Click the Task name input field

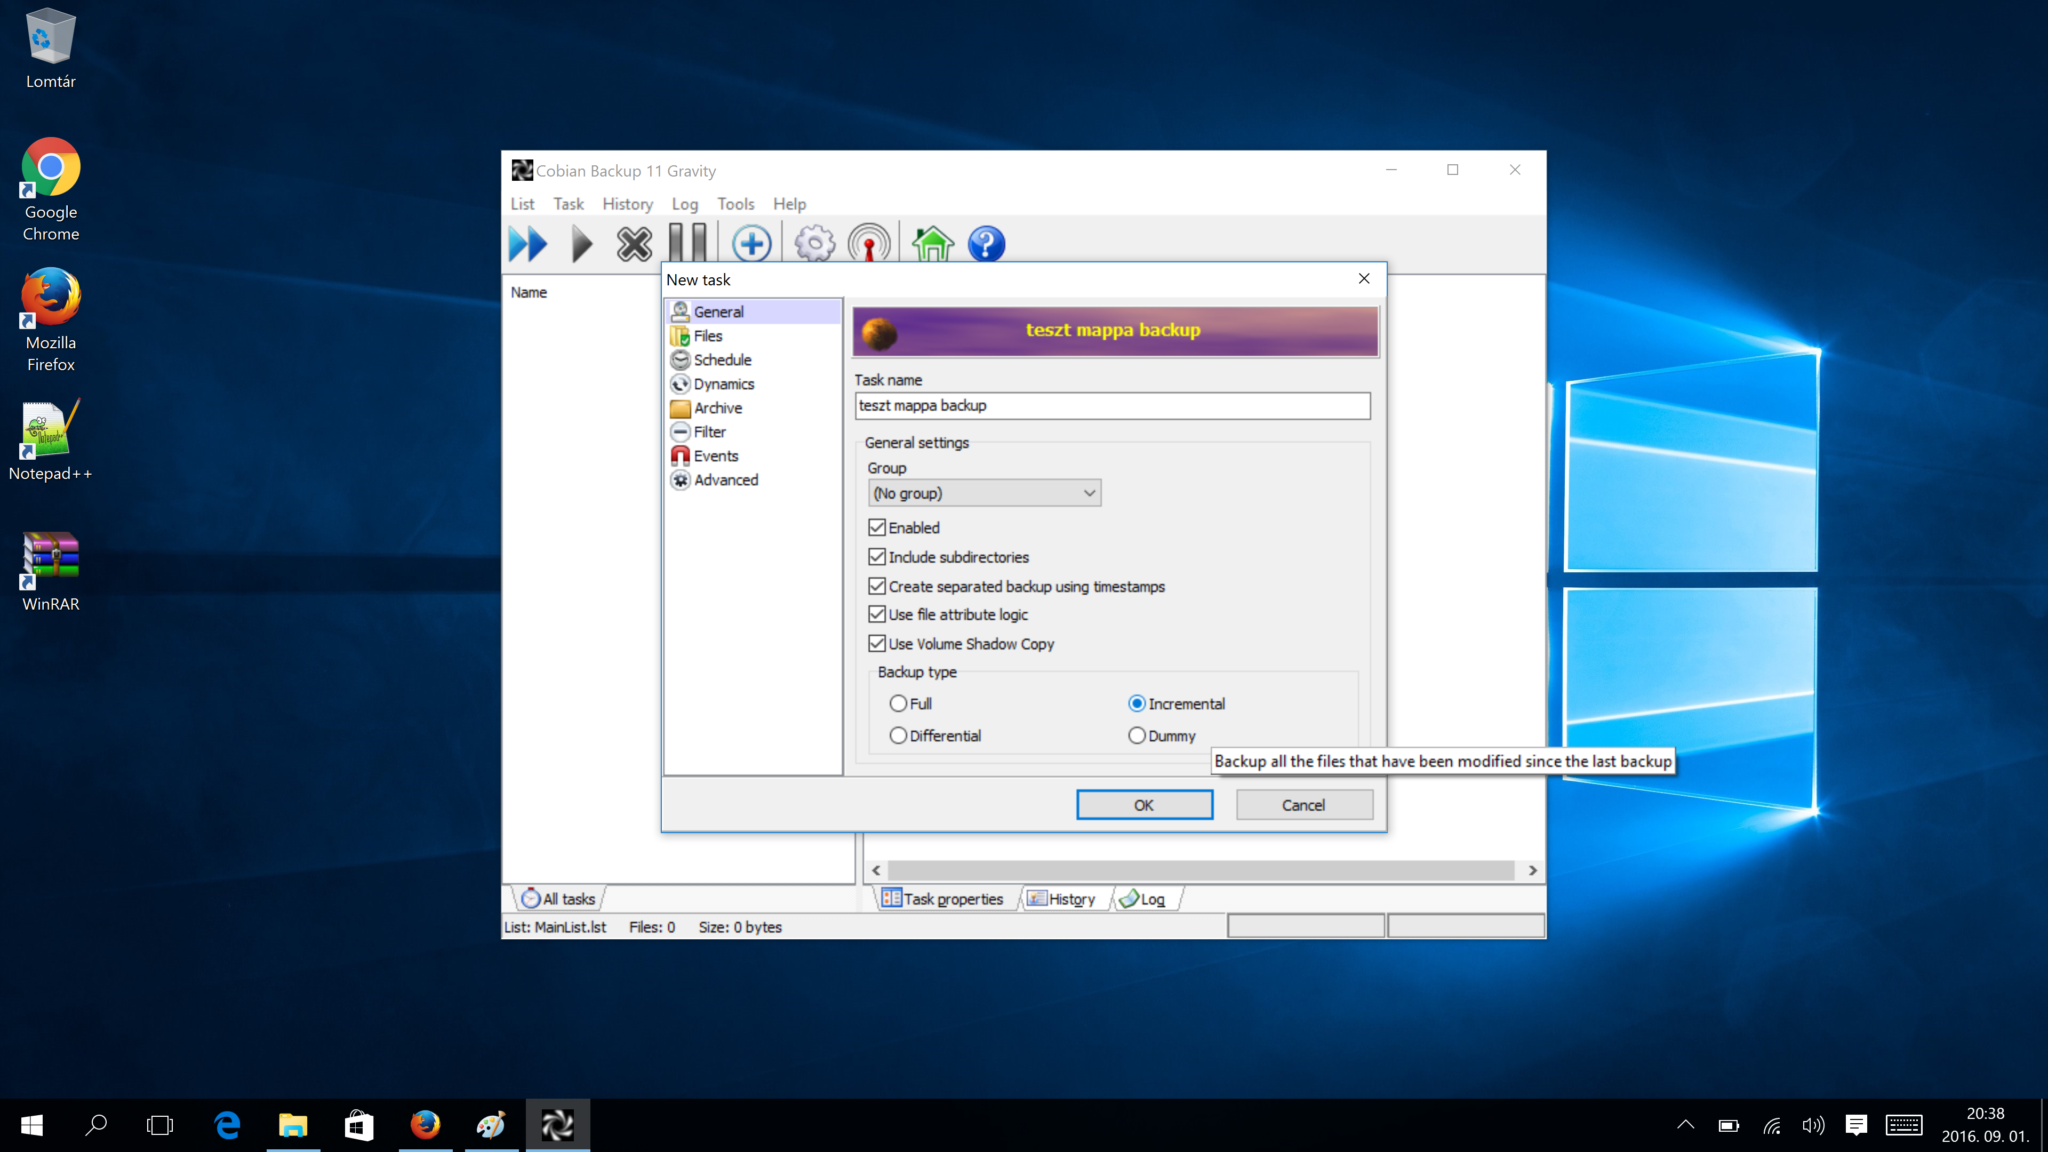click(1110, 405)
